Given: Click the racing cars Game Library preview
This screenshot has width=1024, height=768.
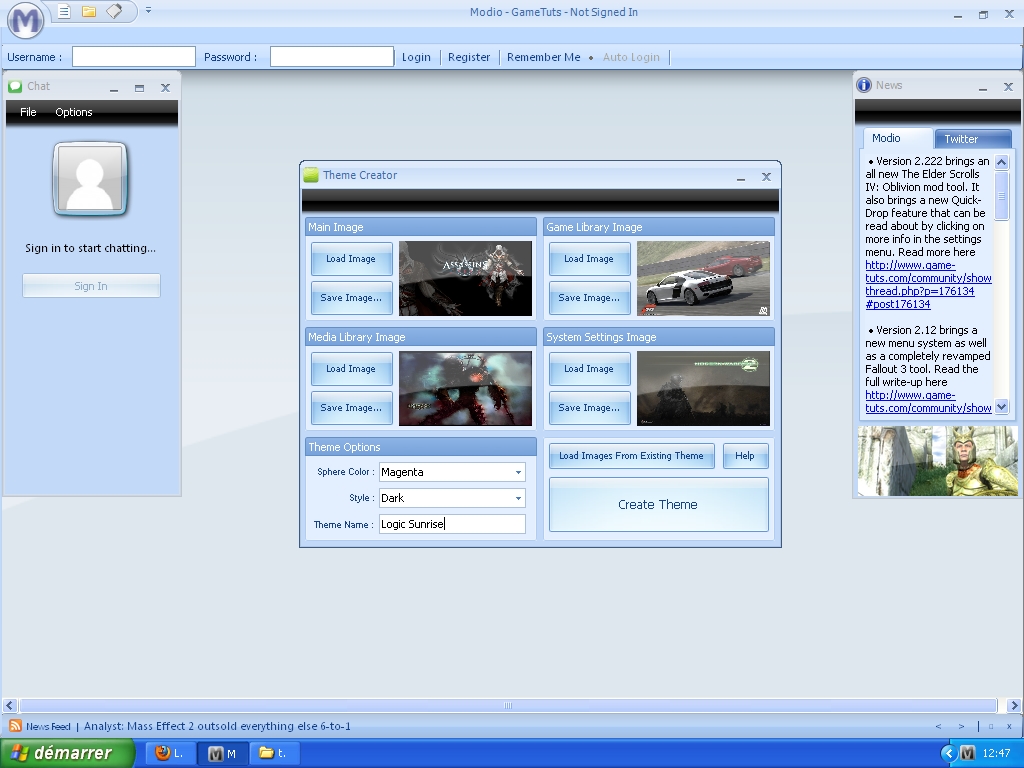Looking at the screenshot, I should tap(703, 279).
